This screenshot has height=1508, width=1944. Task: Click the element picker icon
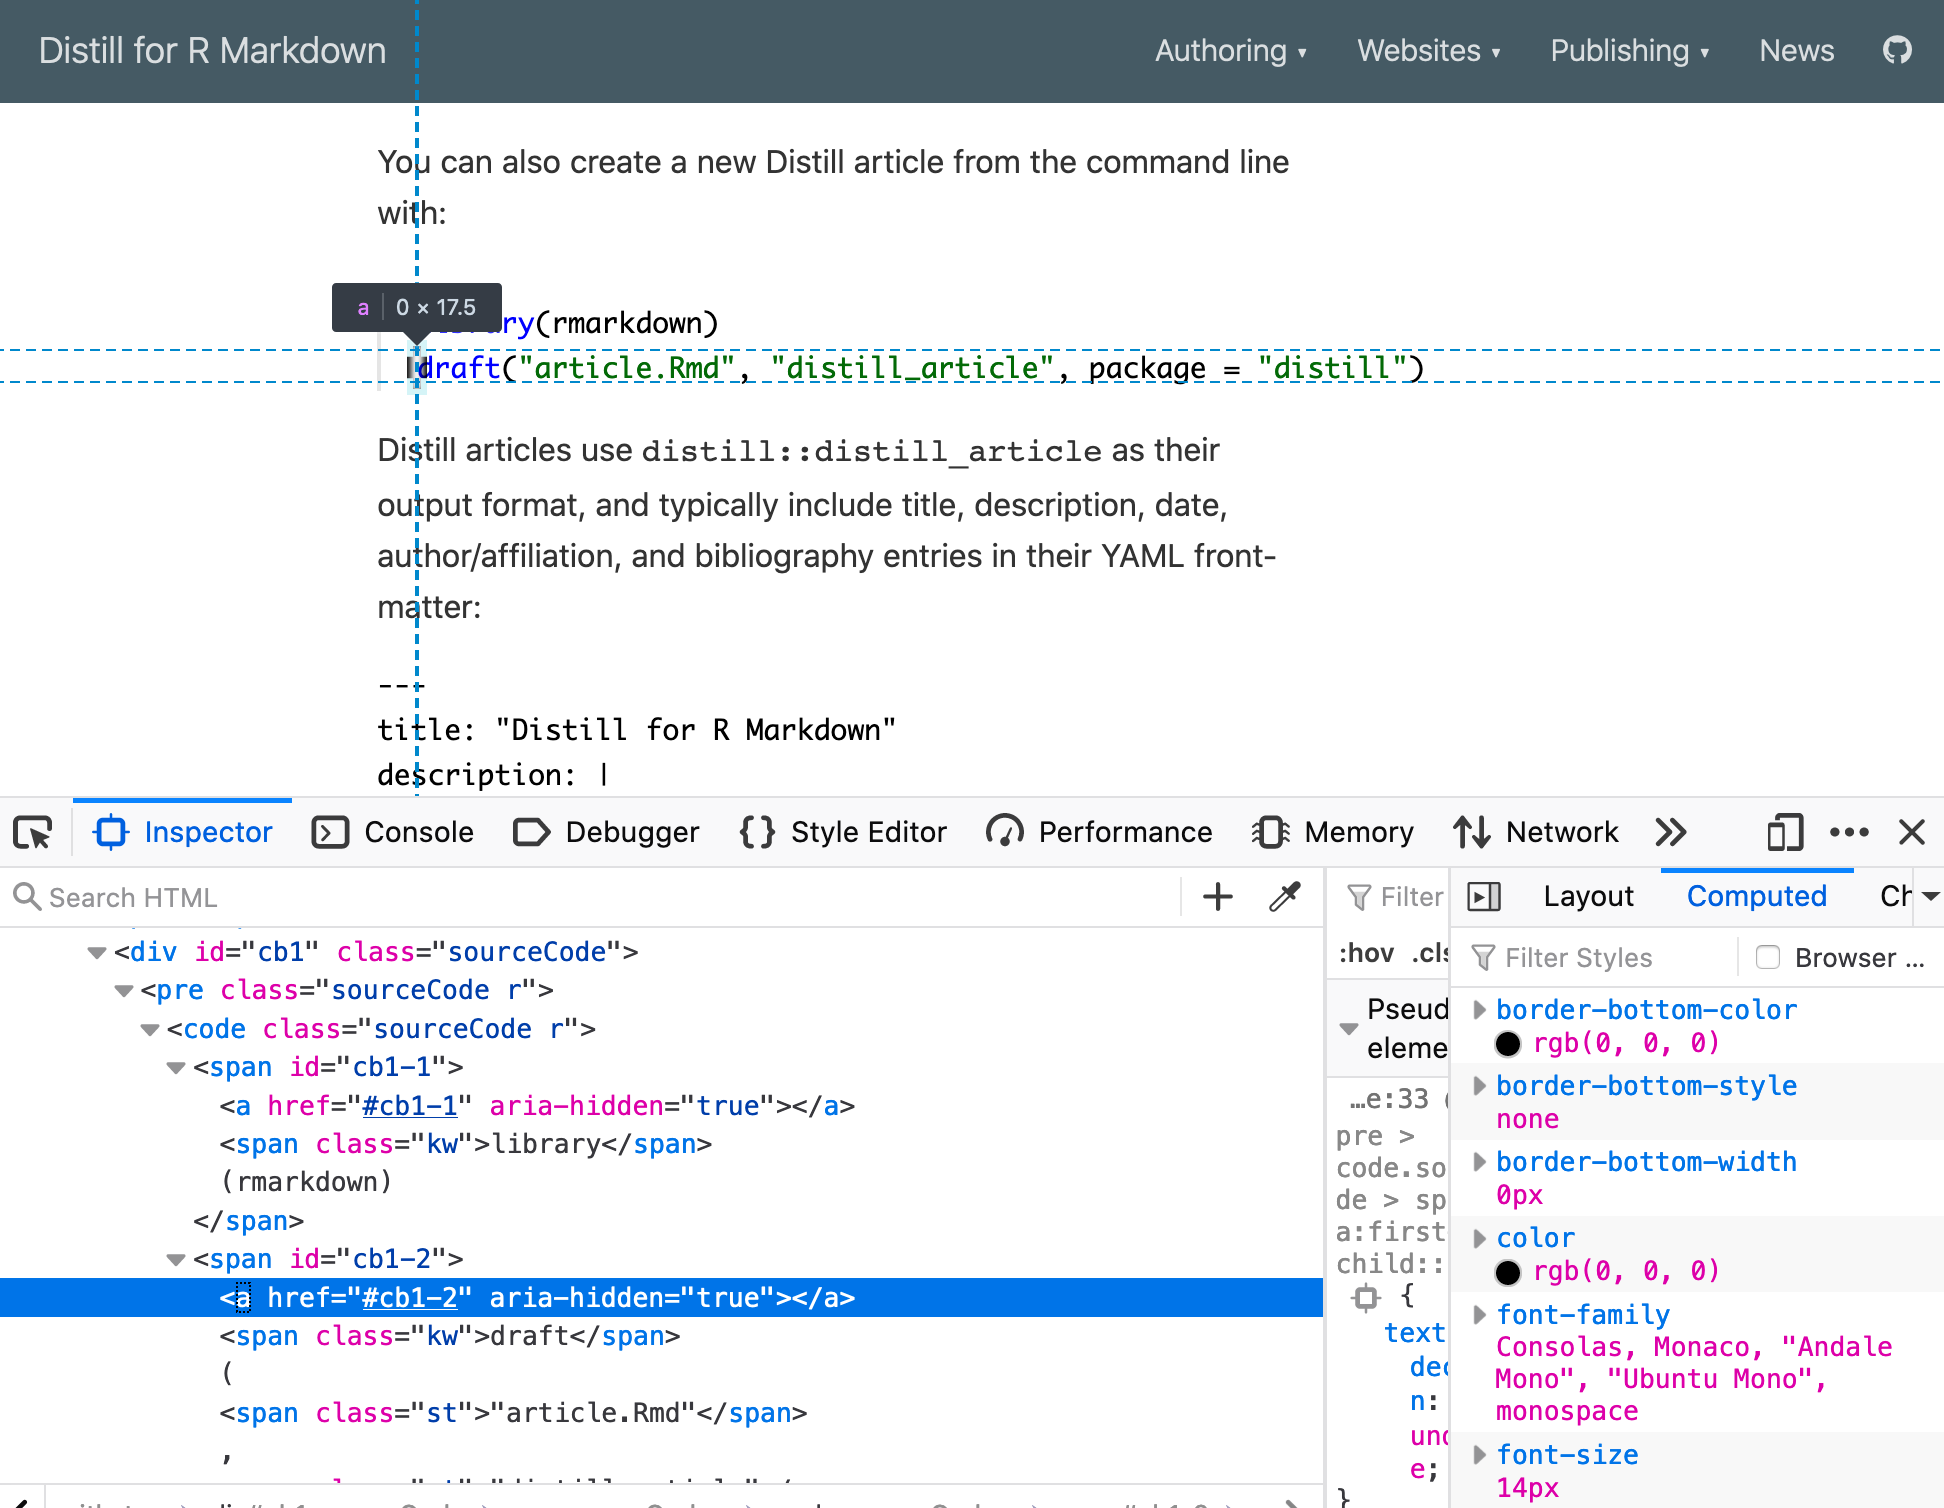(x=33, y=832)
